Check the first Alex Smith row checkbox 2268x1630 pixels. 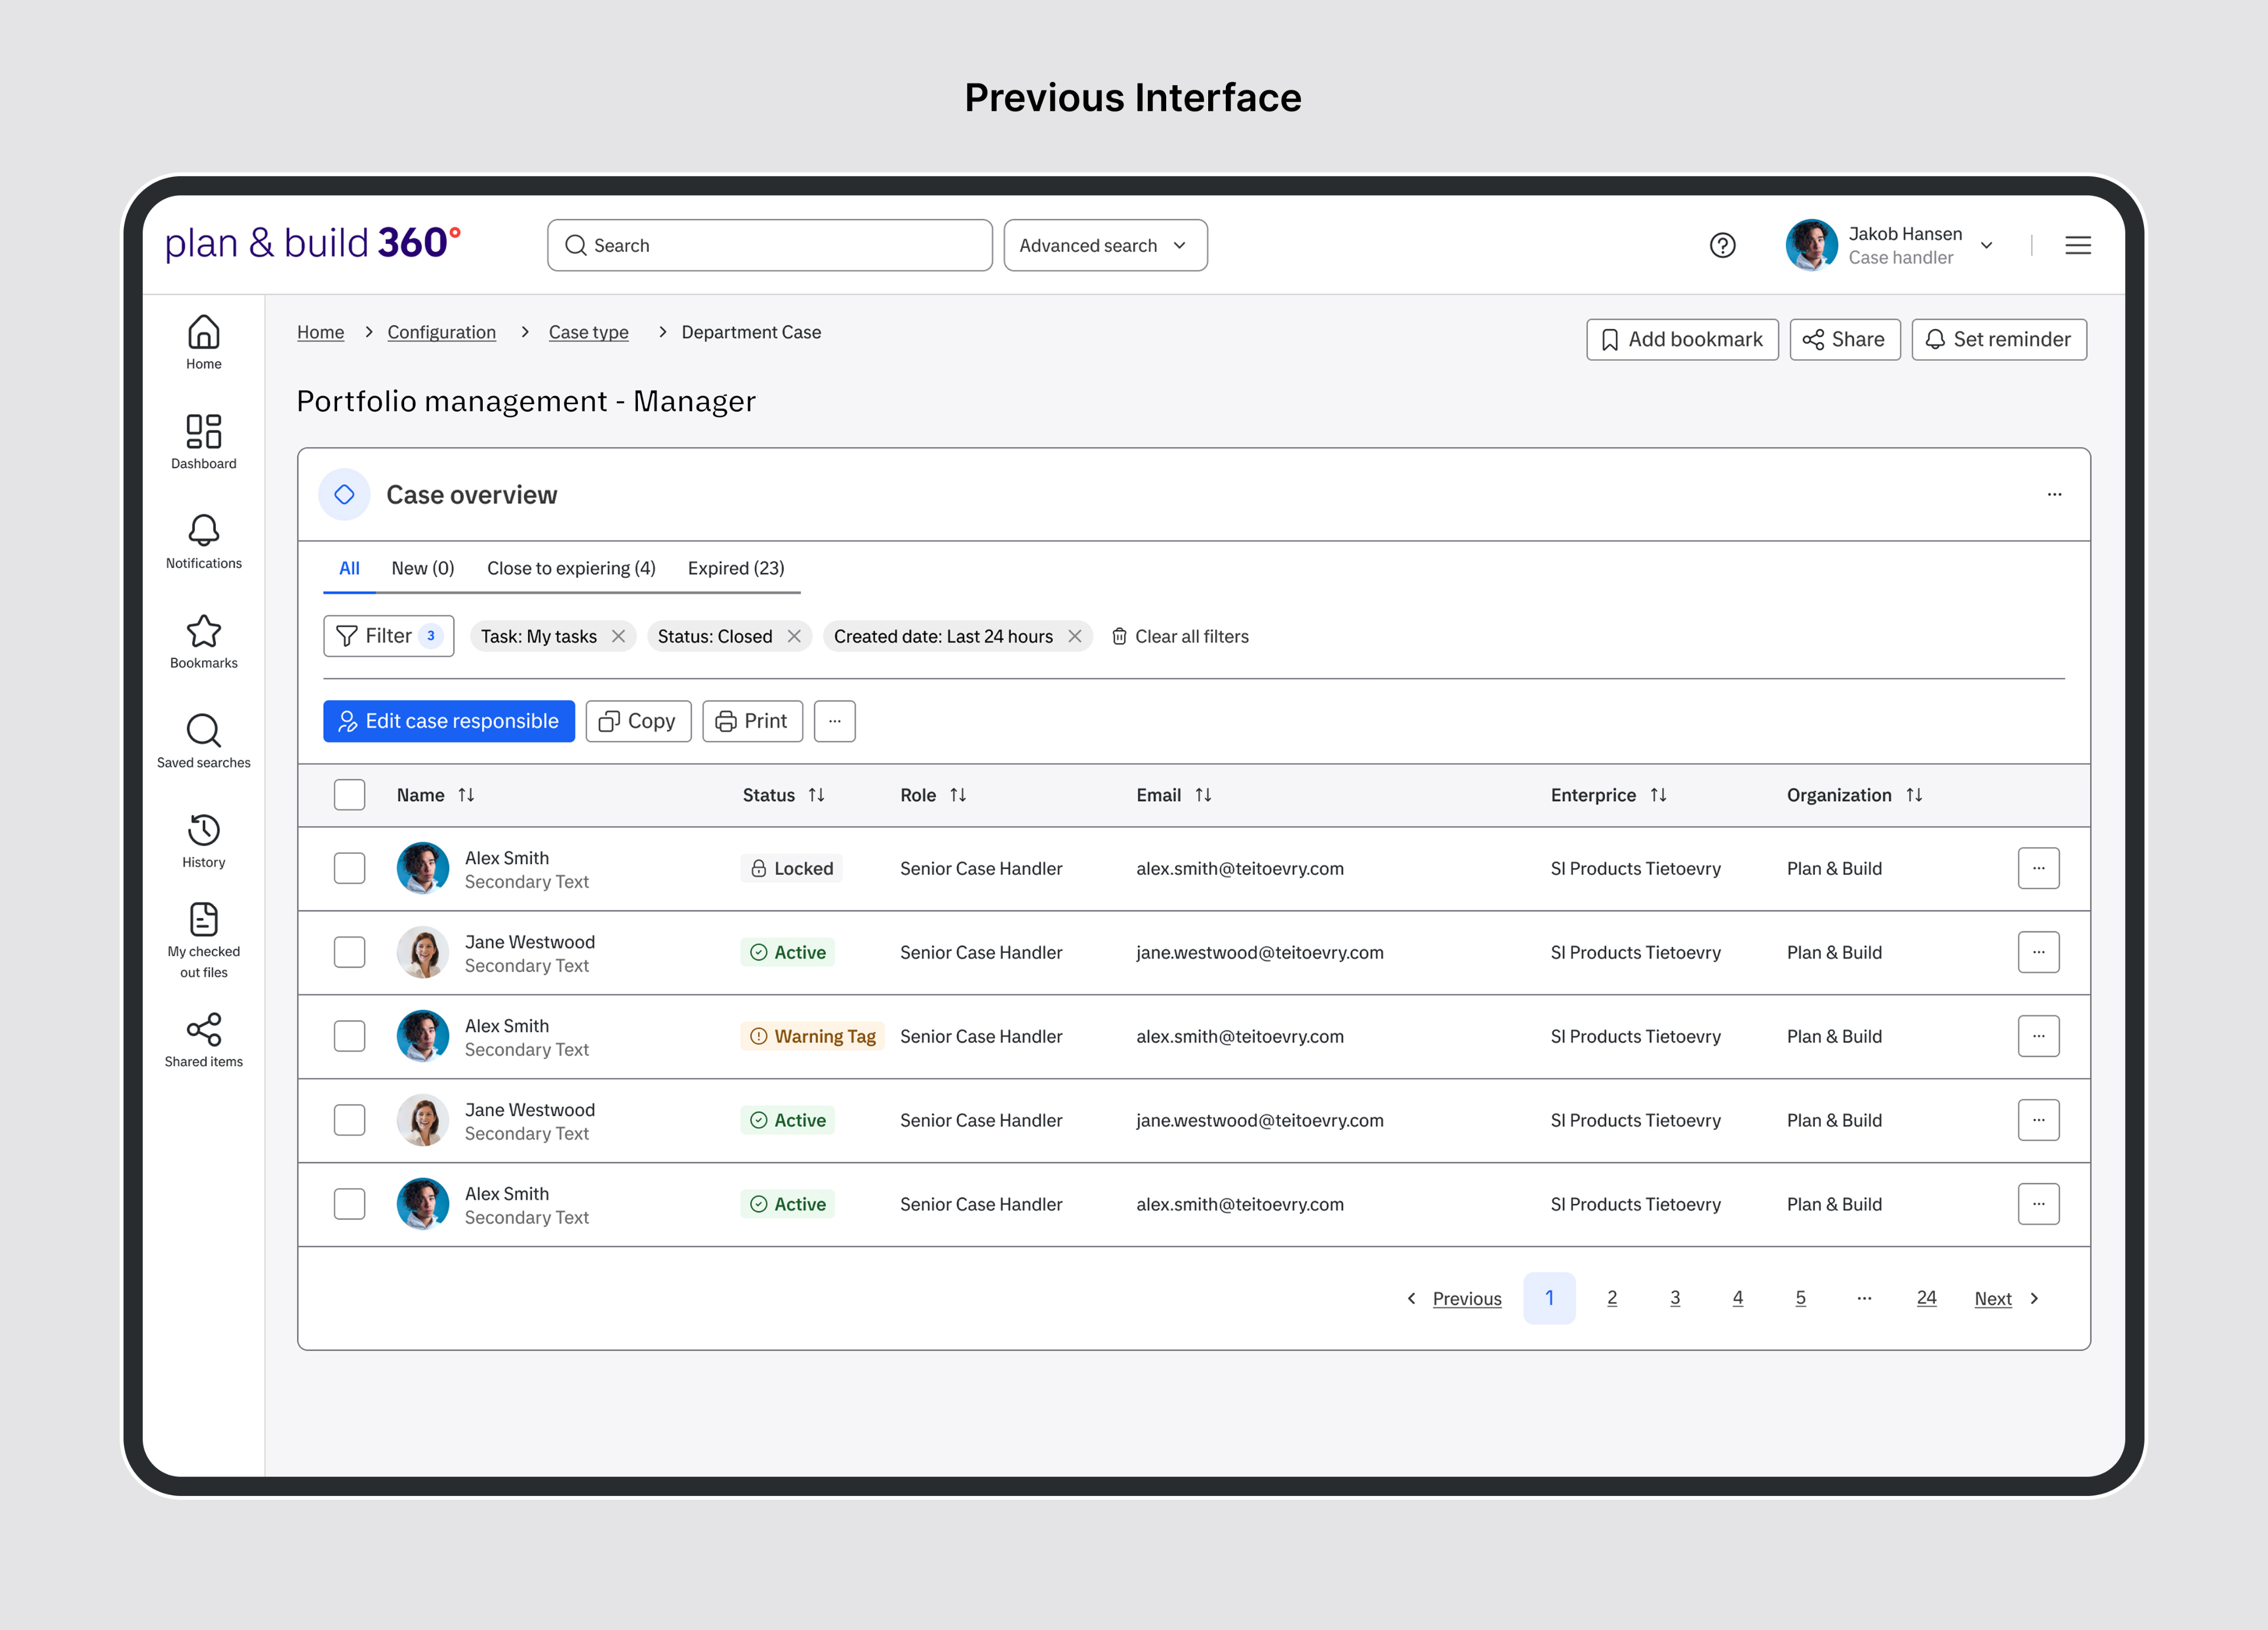[349, 868]
